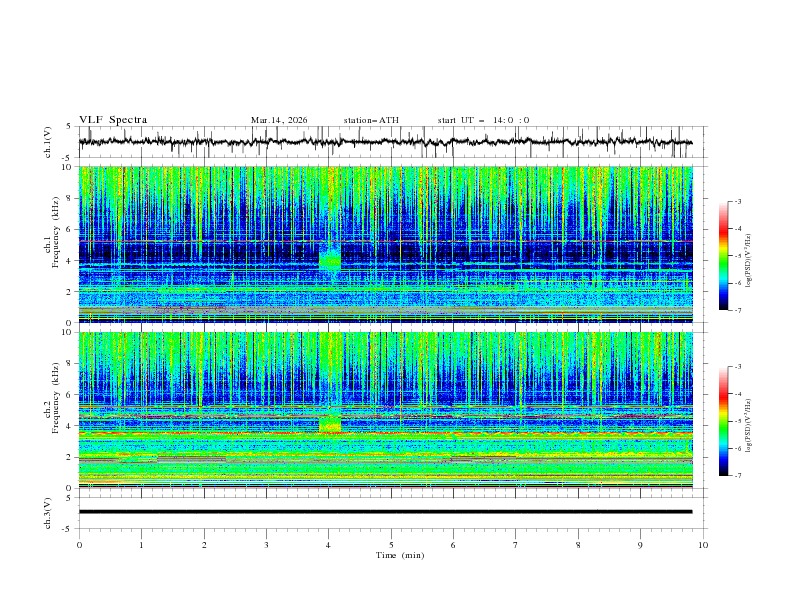Click the ch.2 "Frequency (kHz)" axis label
Image resolution: width=792 pixels, height=612 pixels.
55,399
